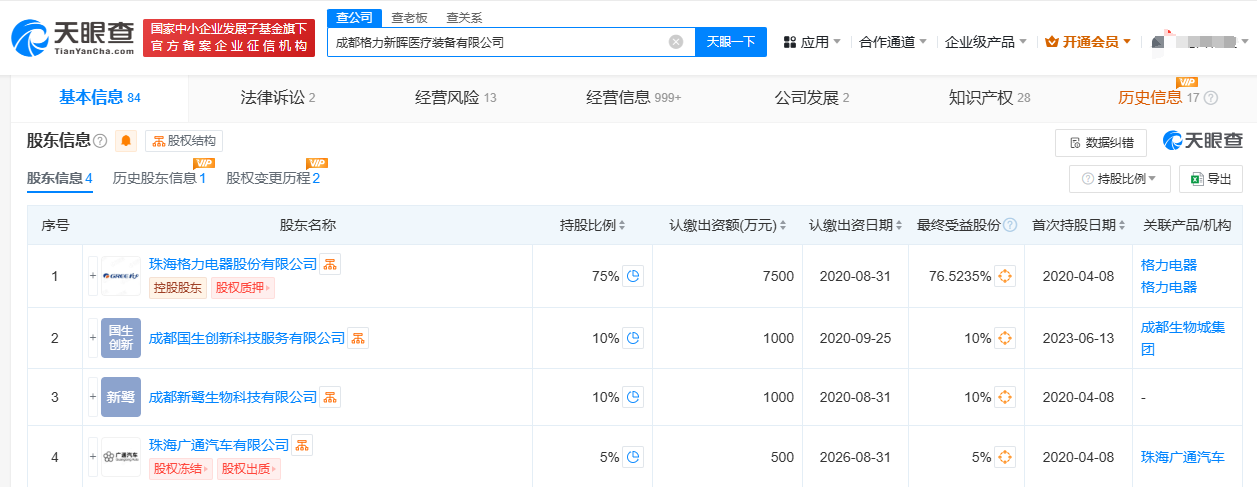Open equity structure icon next to 珠海格力电器股份有限公司
The width and height of the screenshot is (1257, 487).
tap(330, 264)
